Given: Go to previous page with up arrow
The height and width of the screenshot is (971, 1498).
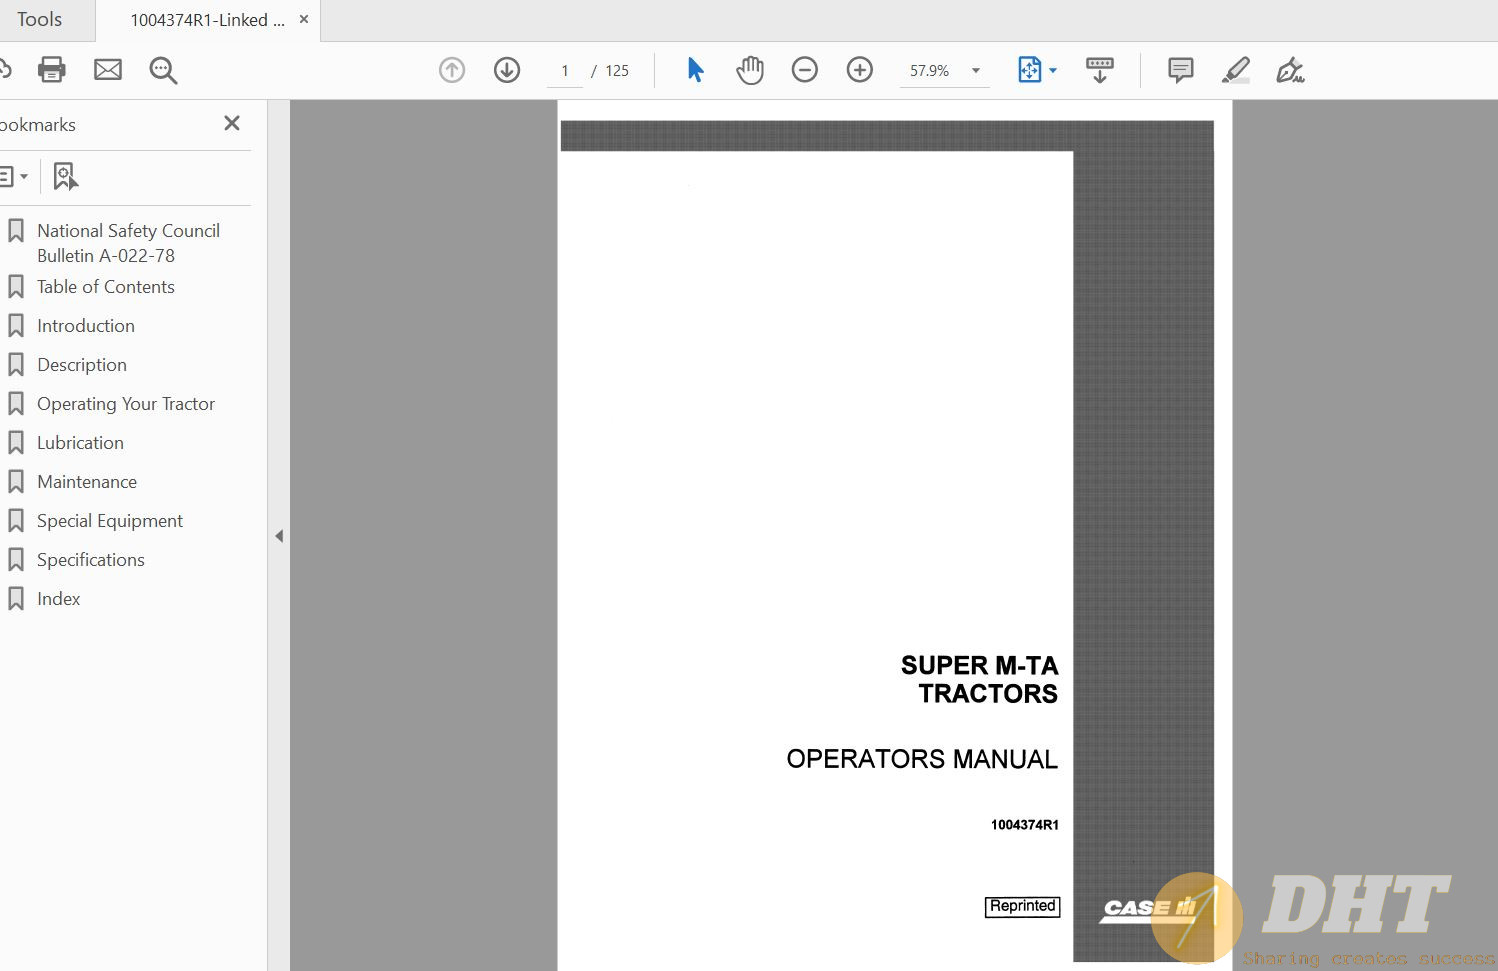Looking at the screenshot, I should [x=452, y=70].
